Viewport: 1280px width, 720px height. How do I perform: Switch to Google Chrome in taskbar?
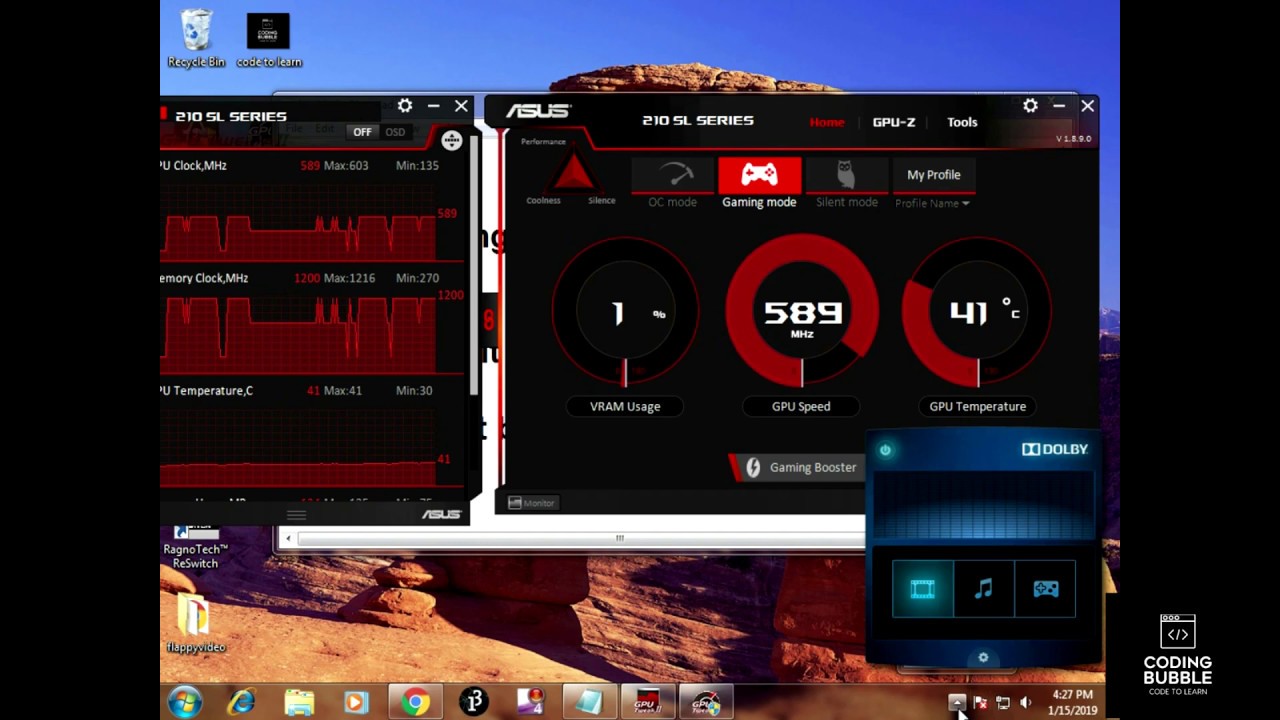(415, 702)
